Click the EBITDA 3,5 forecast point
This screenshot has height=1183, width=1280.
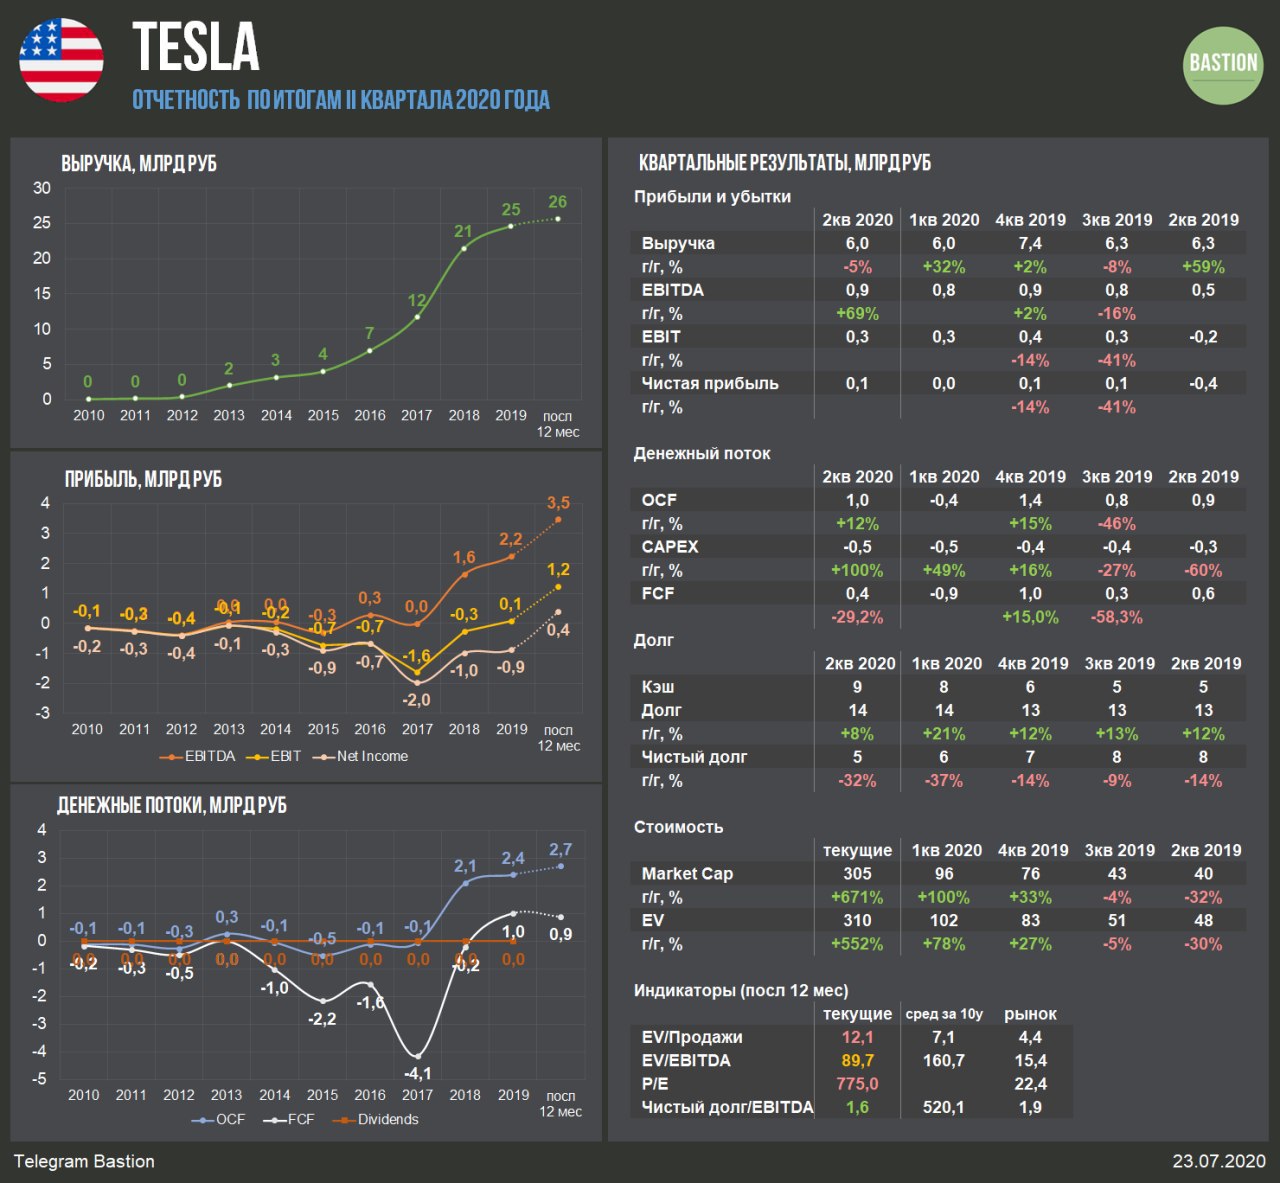(x=558, y=519)
